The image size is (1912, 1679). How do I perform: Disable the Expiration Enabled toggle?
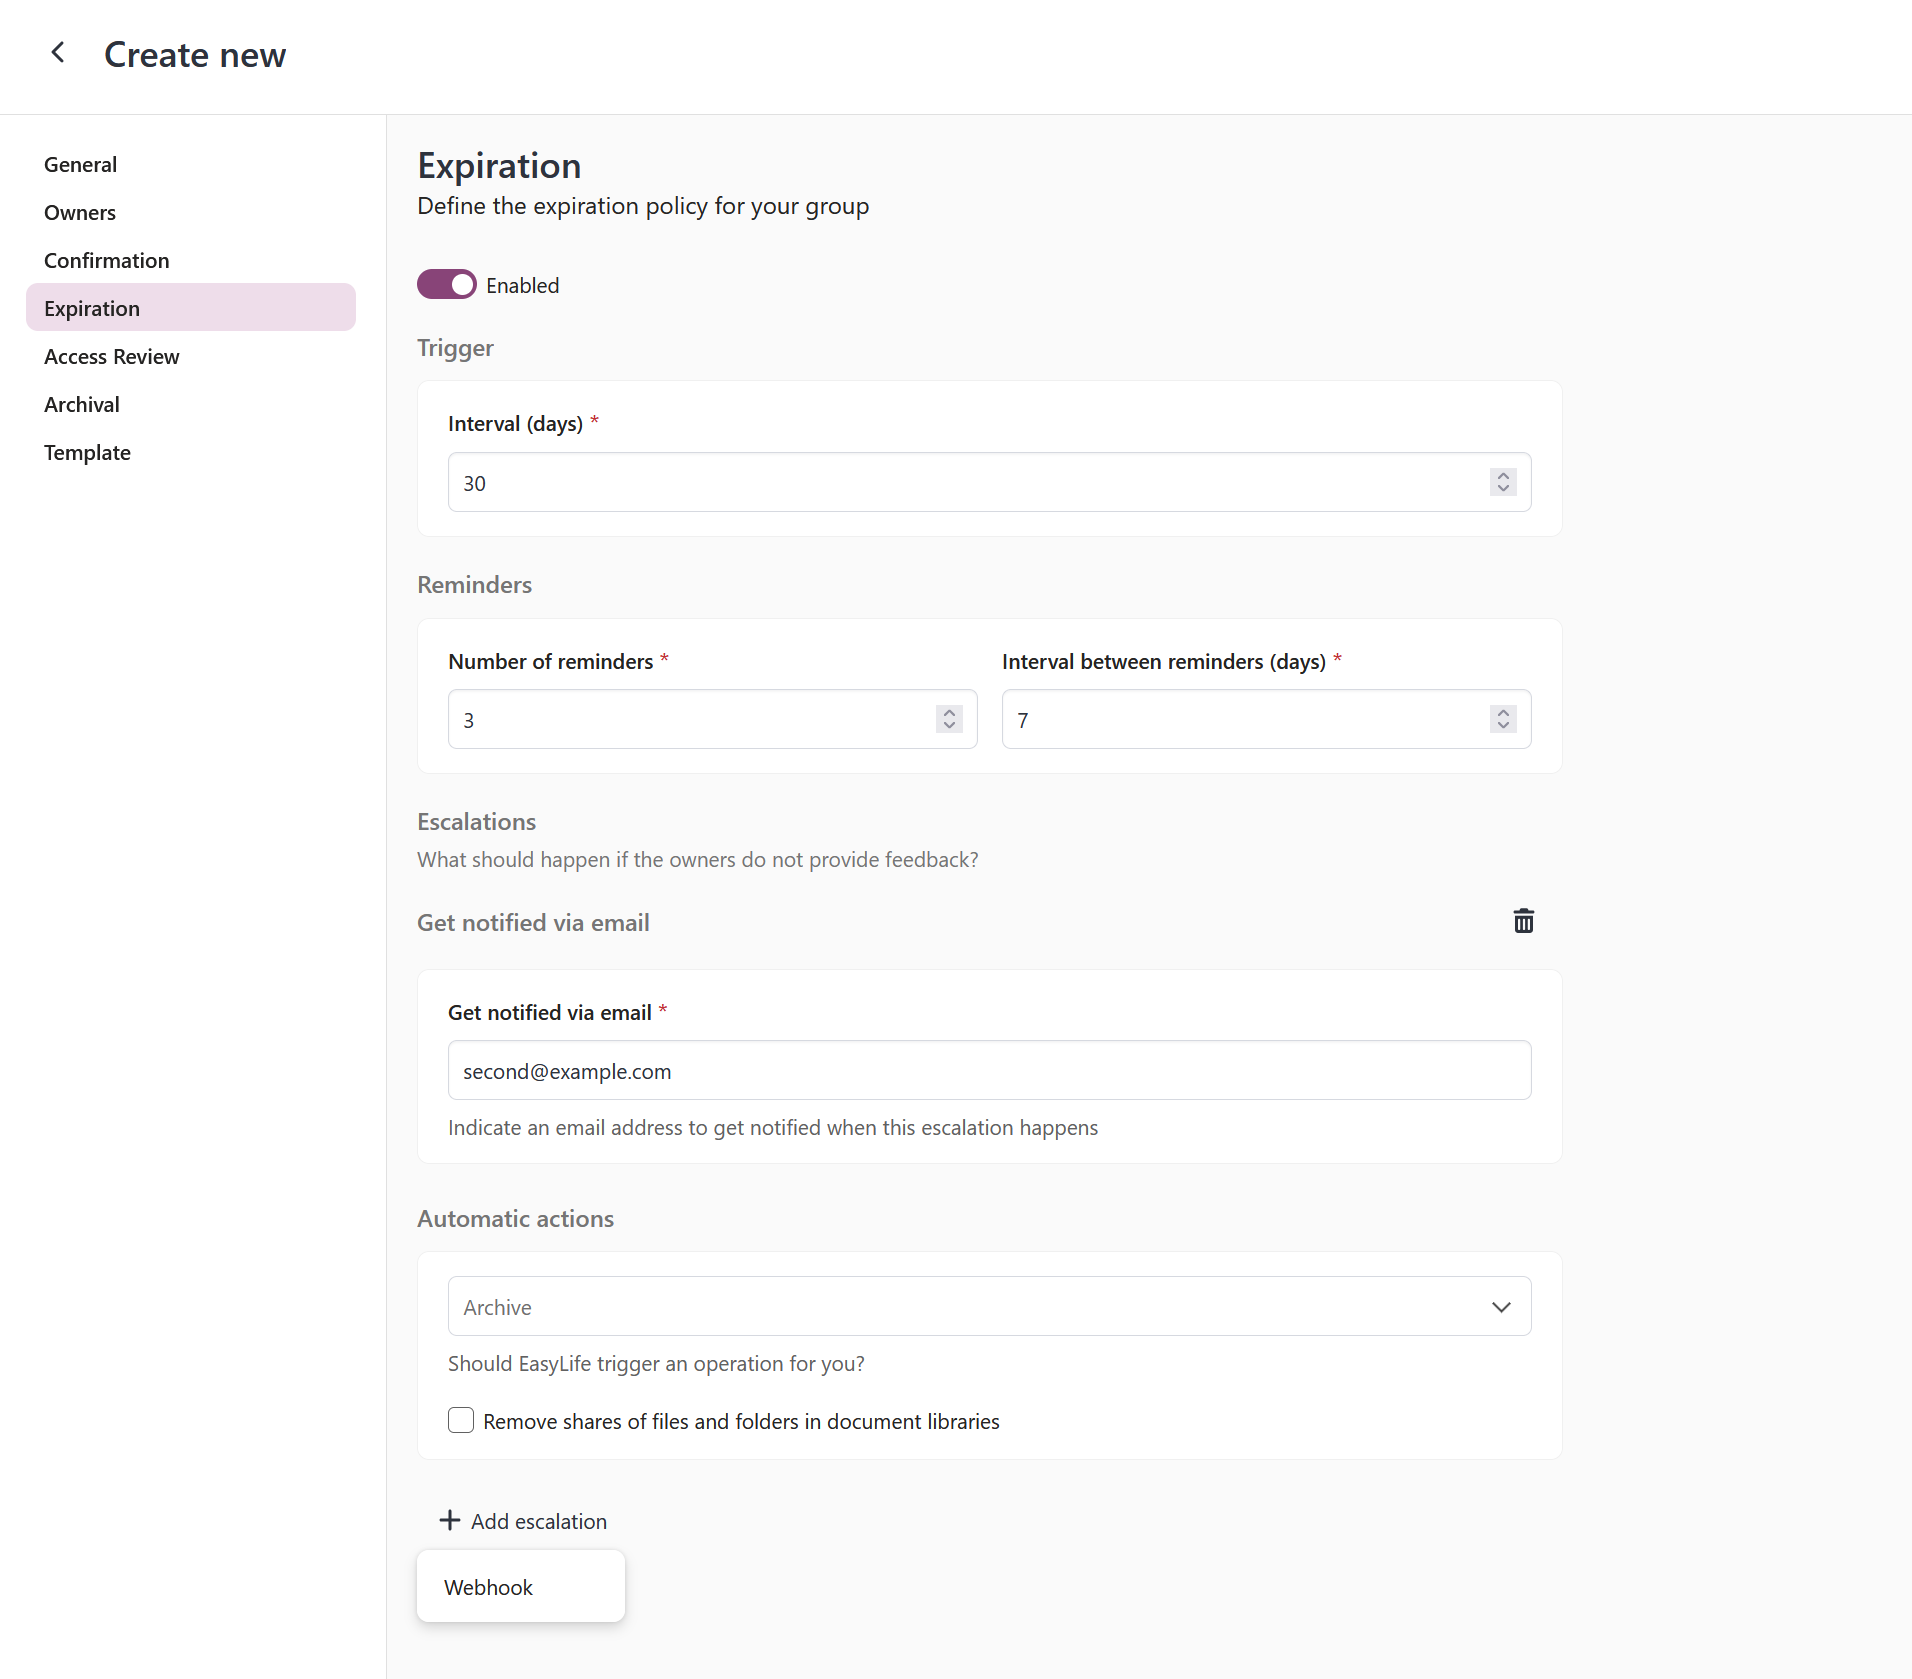click(447, 284)
